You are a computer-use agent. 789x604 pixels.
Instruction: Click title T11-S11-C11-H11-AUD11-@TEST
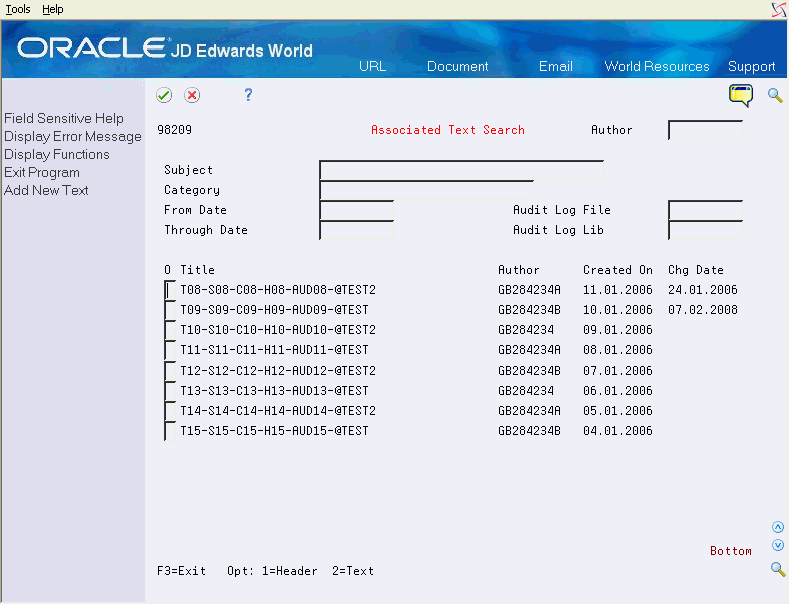[274, 350]
